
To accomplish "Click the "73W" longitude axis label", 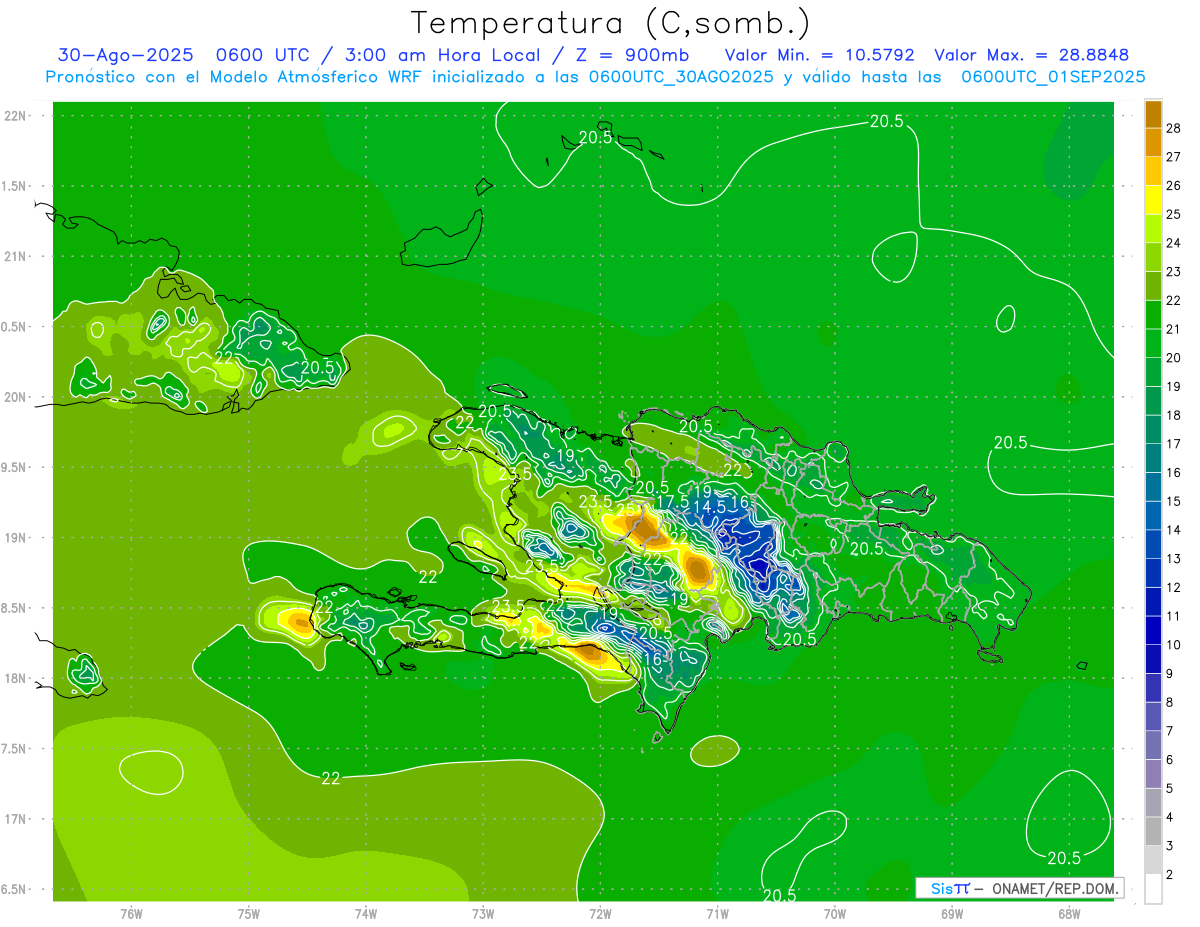I will 483,914.
